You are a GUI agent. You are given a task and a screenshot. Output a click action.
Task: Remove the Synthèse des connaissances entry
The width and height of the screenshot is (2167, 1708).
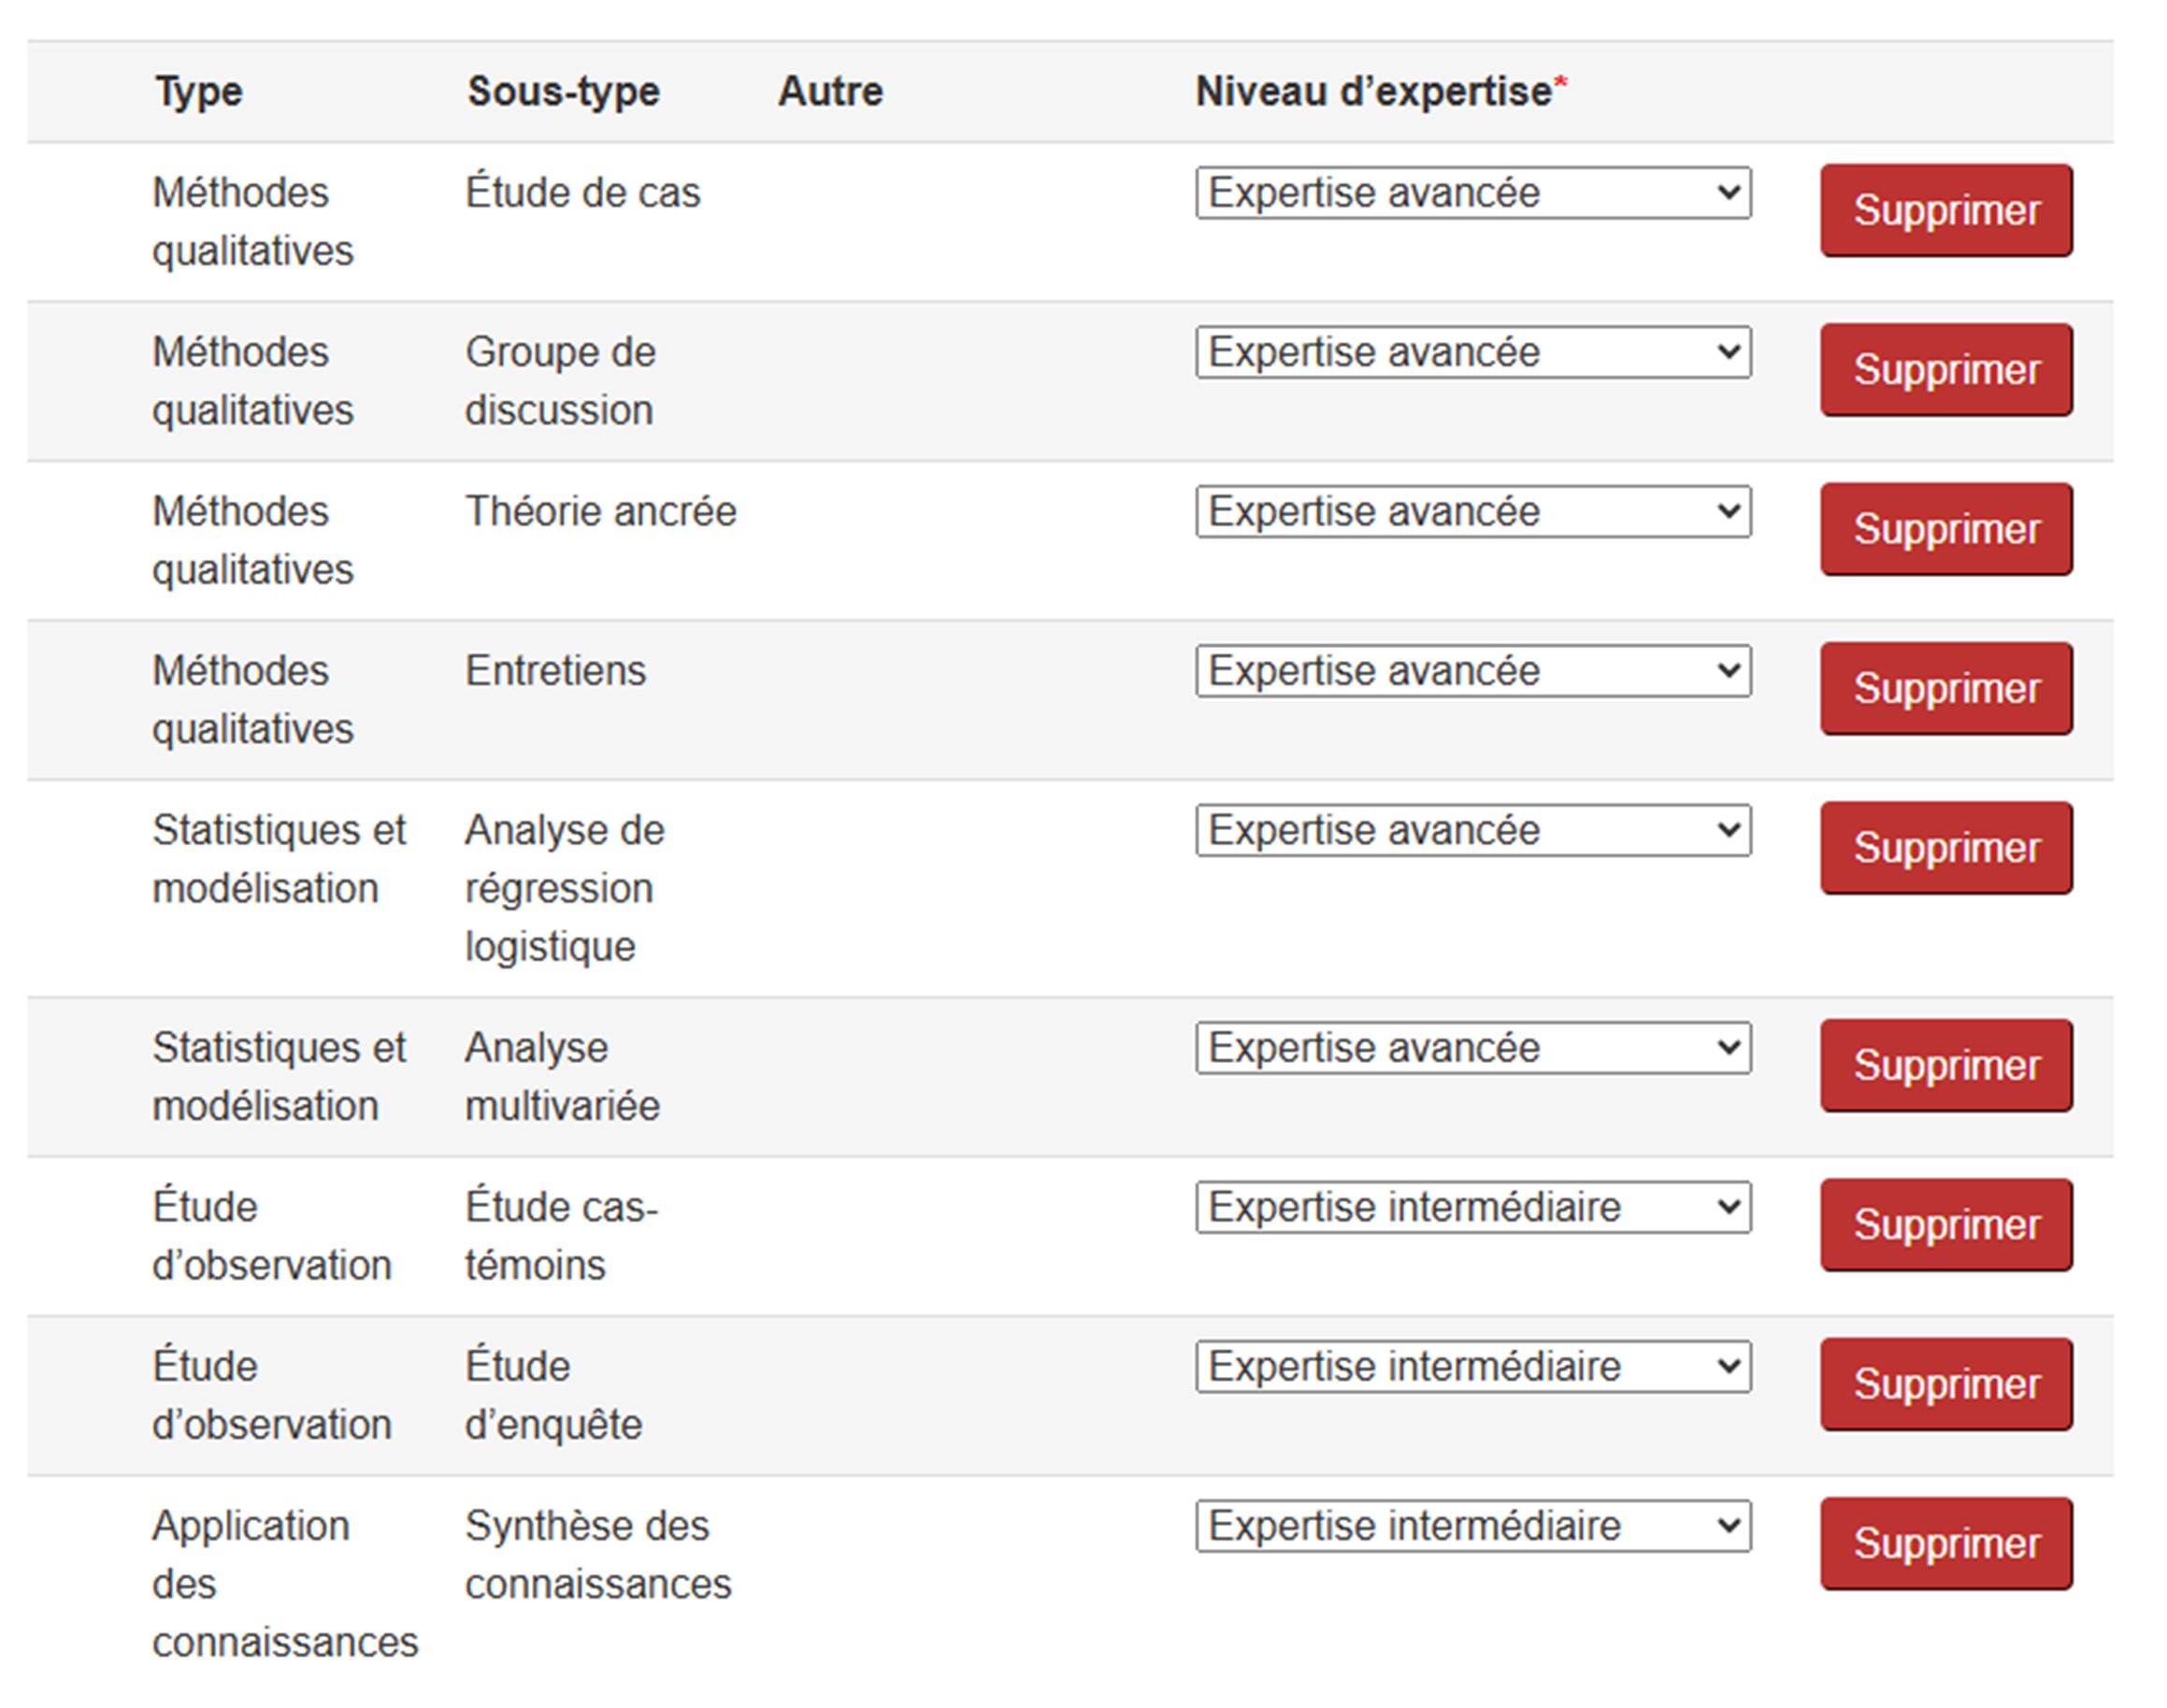(x=1945, y=1544)
